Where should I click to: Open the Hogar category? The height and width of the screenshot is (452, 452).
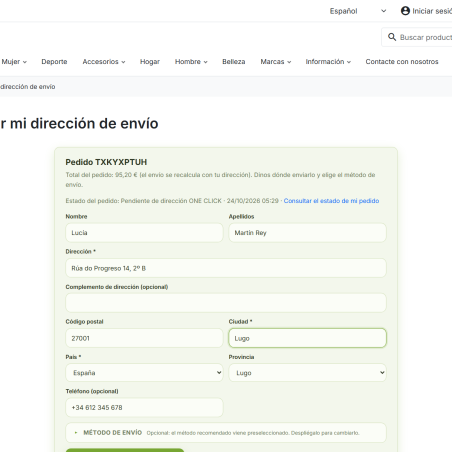(x=150, y=62)
